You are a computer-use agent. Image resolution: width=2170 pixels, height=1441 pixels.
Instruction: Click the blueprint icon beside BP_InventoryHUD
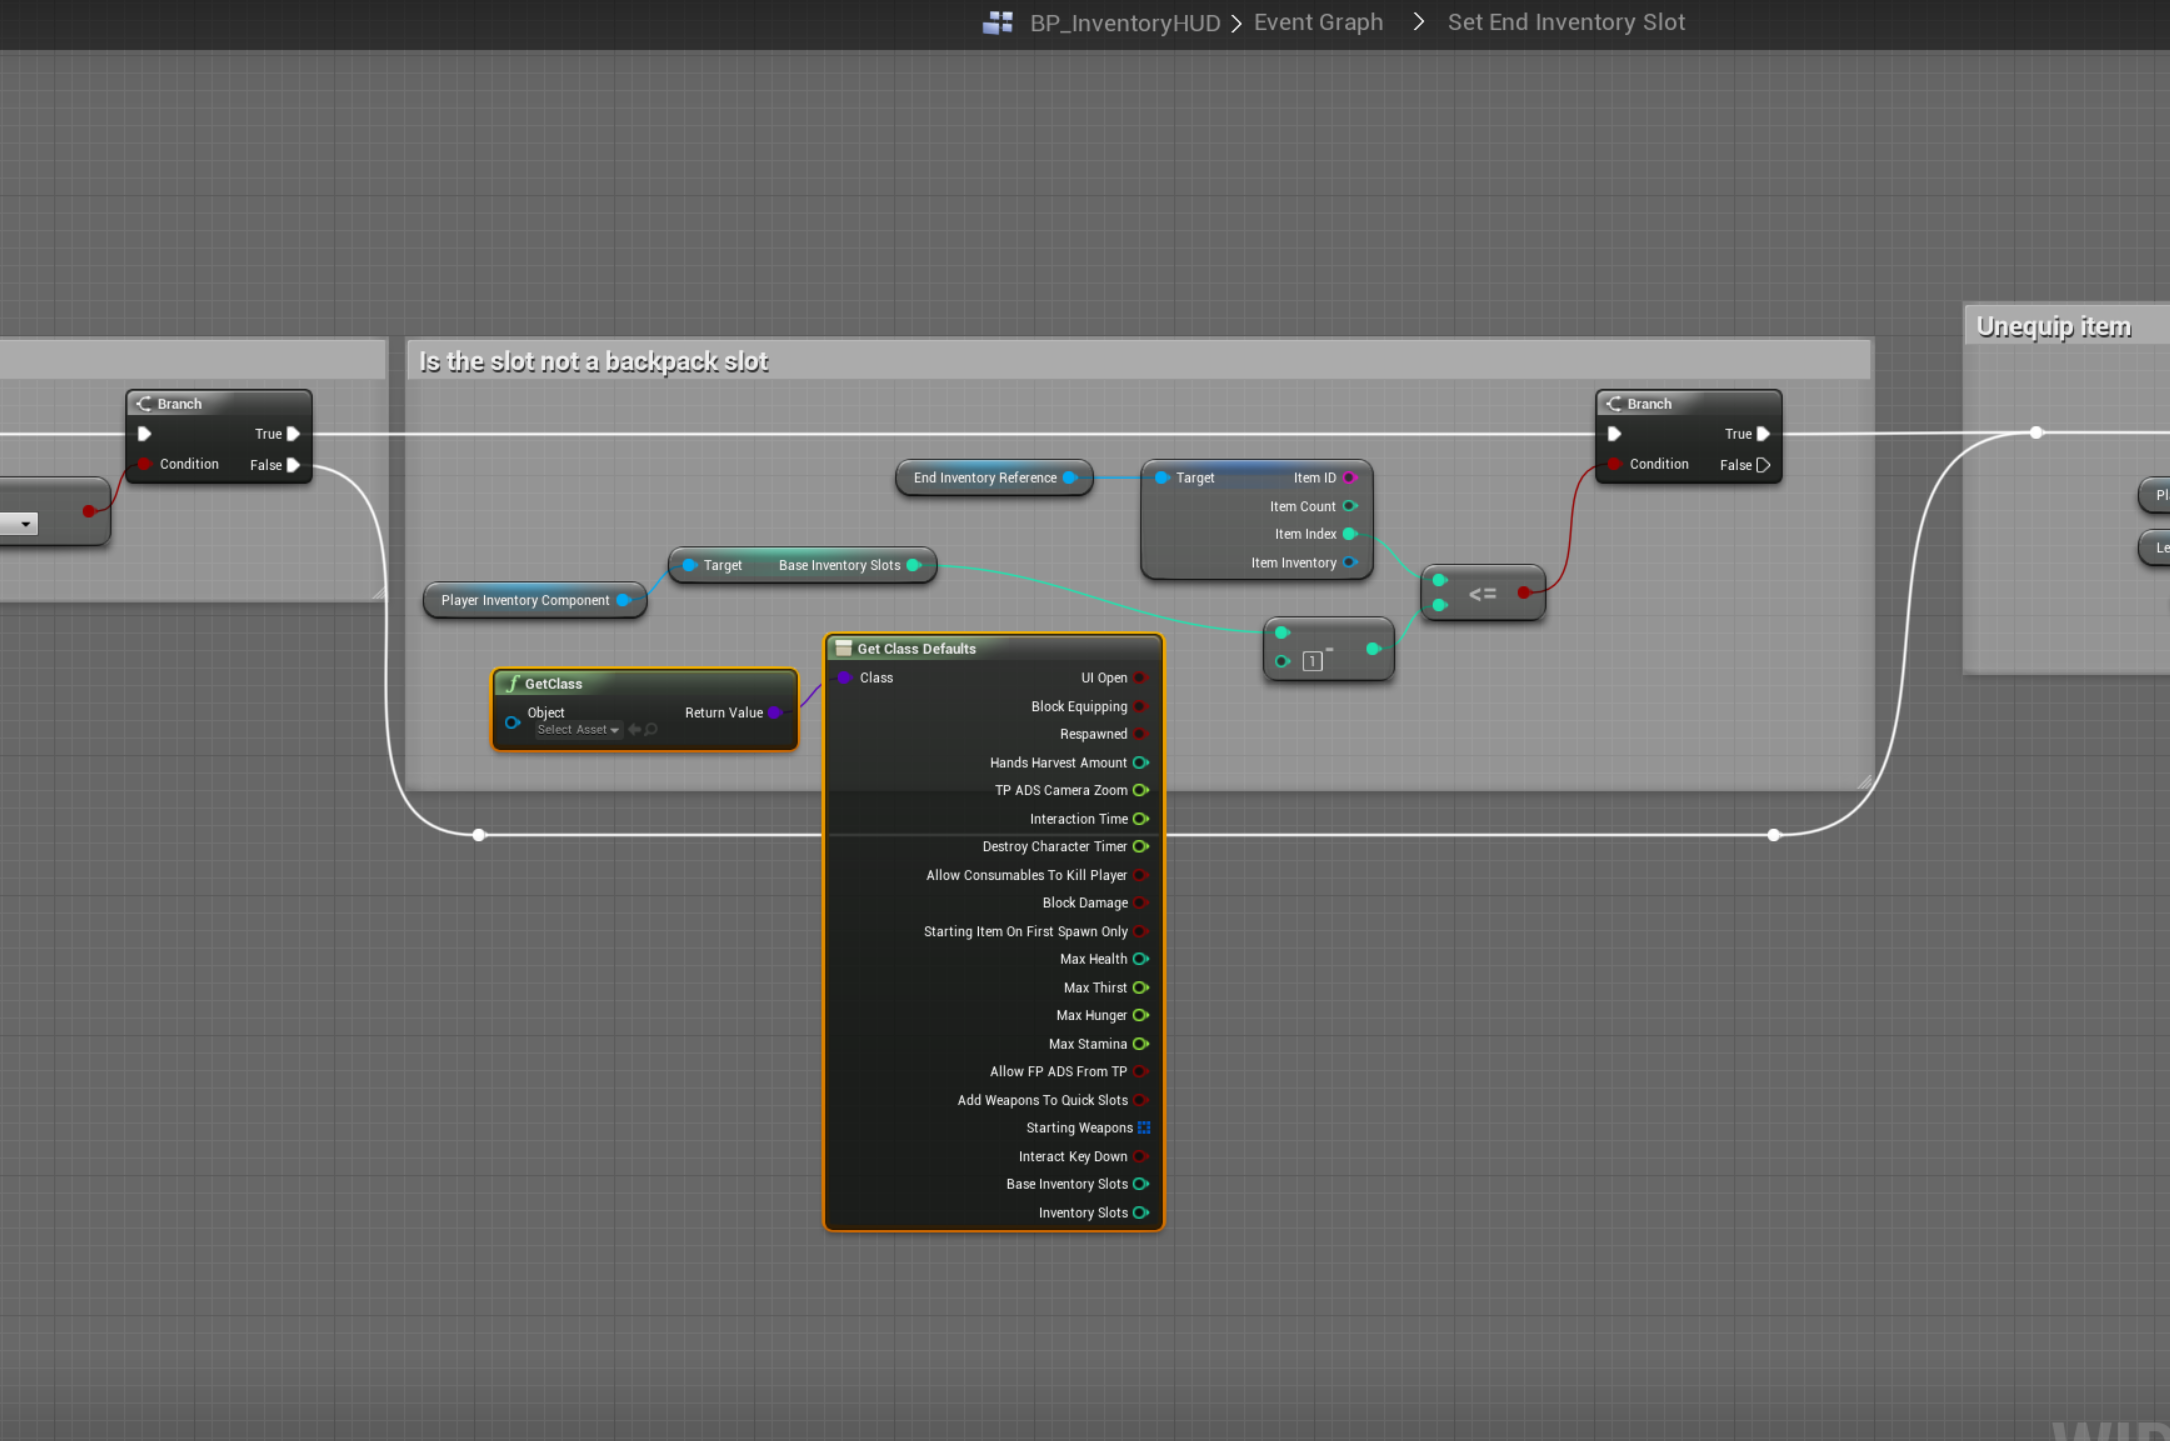[x=998, y=22]
